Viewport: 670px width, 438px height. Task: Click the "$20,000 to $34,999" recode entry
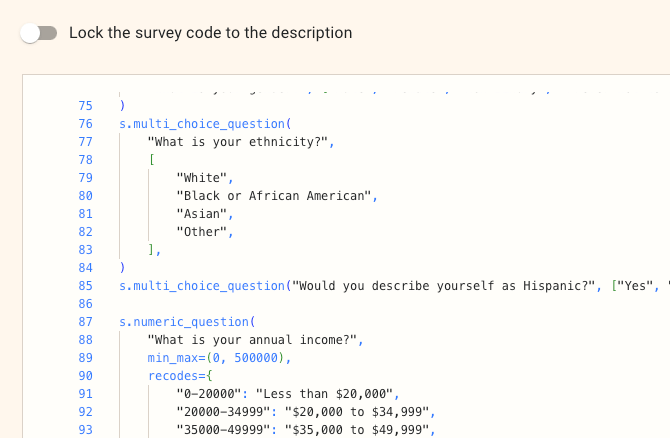tap(357, 412)
